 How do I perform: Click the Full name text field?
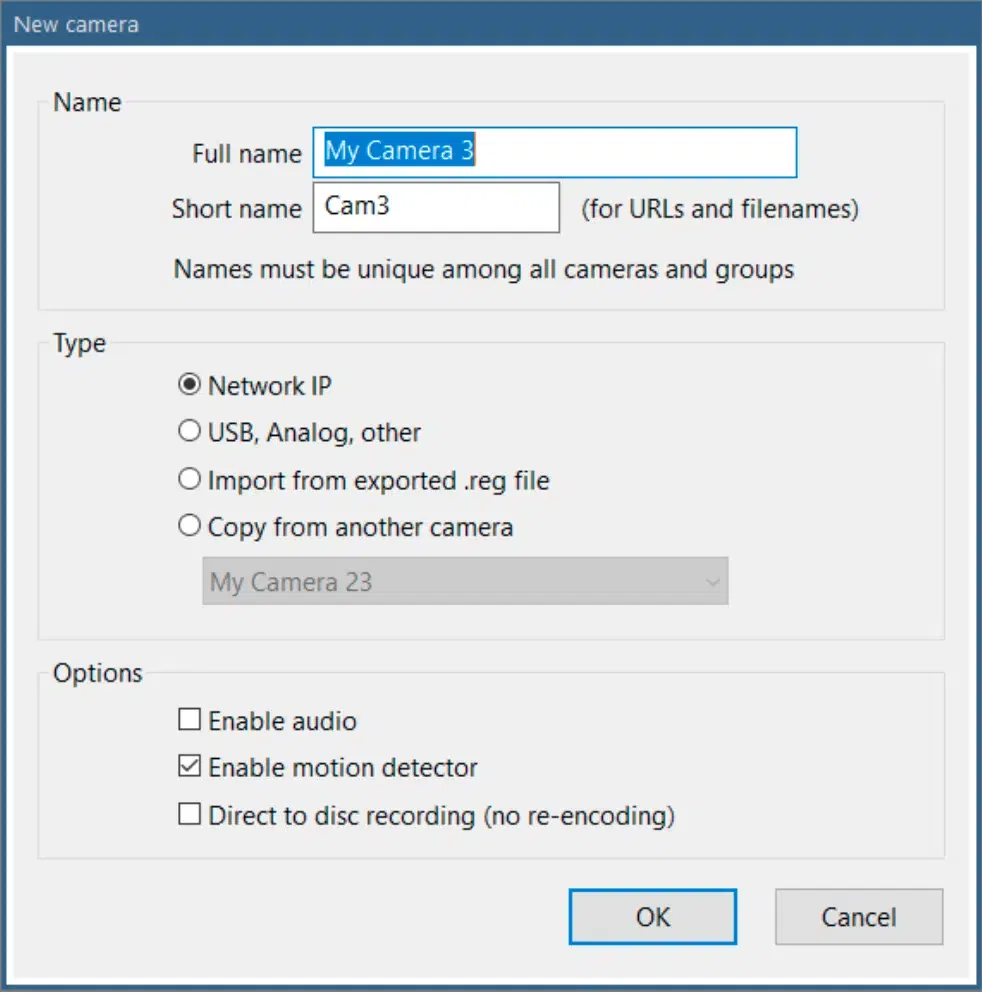click(x=554, y=152)
